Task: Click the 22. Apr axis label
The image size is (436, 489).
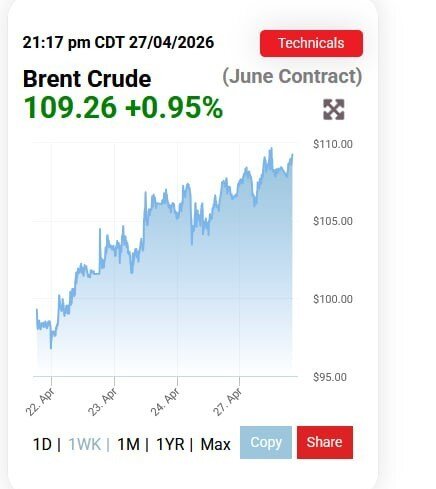Action: 40,401
